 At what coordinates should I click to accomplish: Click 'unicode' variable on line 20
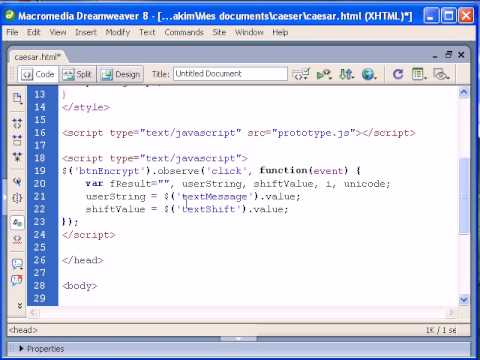pyautogui.click(x=365, y=184)
